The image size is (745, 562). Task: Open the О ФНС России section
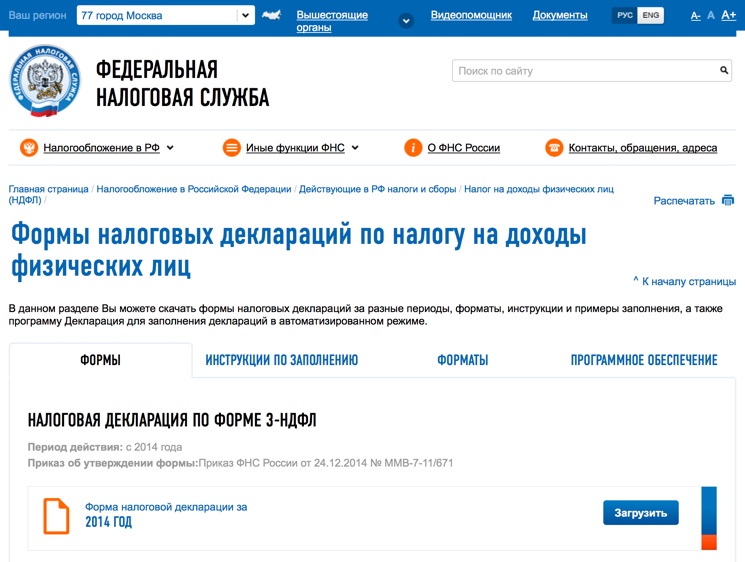pyautogui.click(x=464, y=148)
